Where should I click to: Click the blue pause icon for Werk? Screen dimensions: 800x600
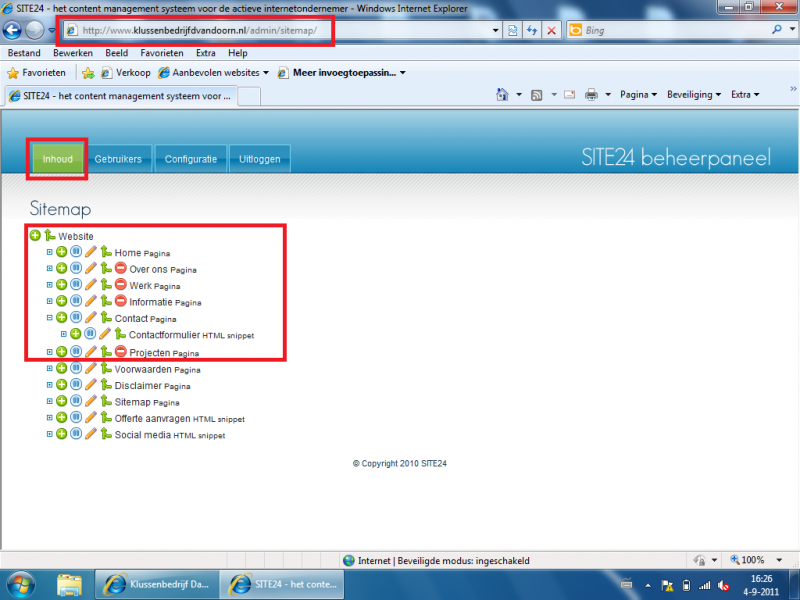coord(76,285)
